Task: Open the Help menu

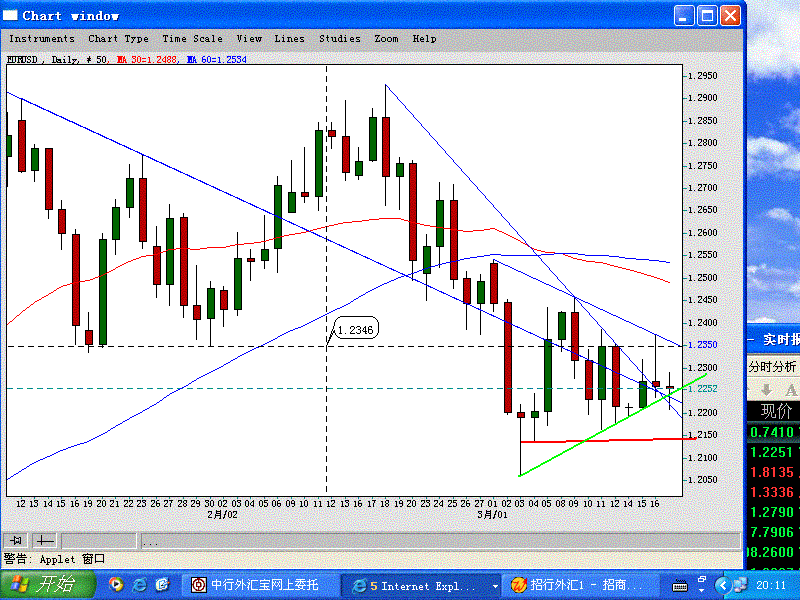Action: [x=424, y=39]
